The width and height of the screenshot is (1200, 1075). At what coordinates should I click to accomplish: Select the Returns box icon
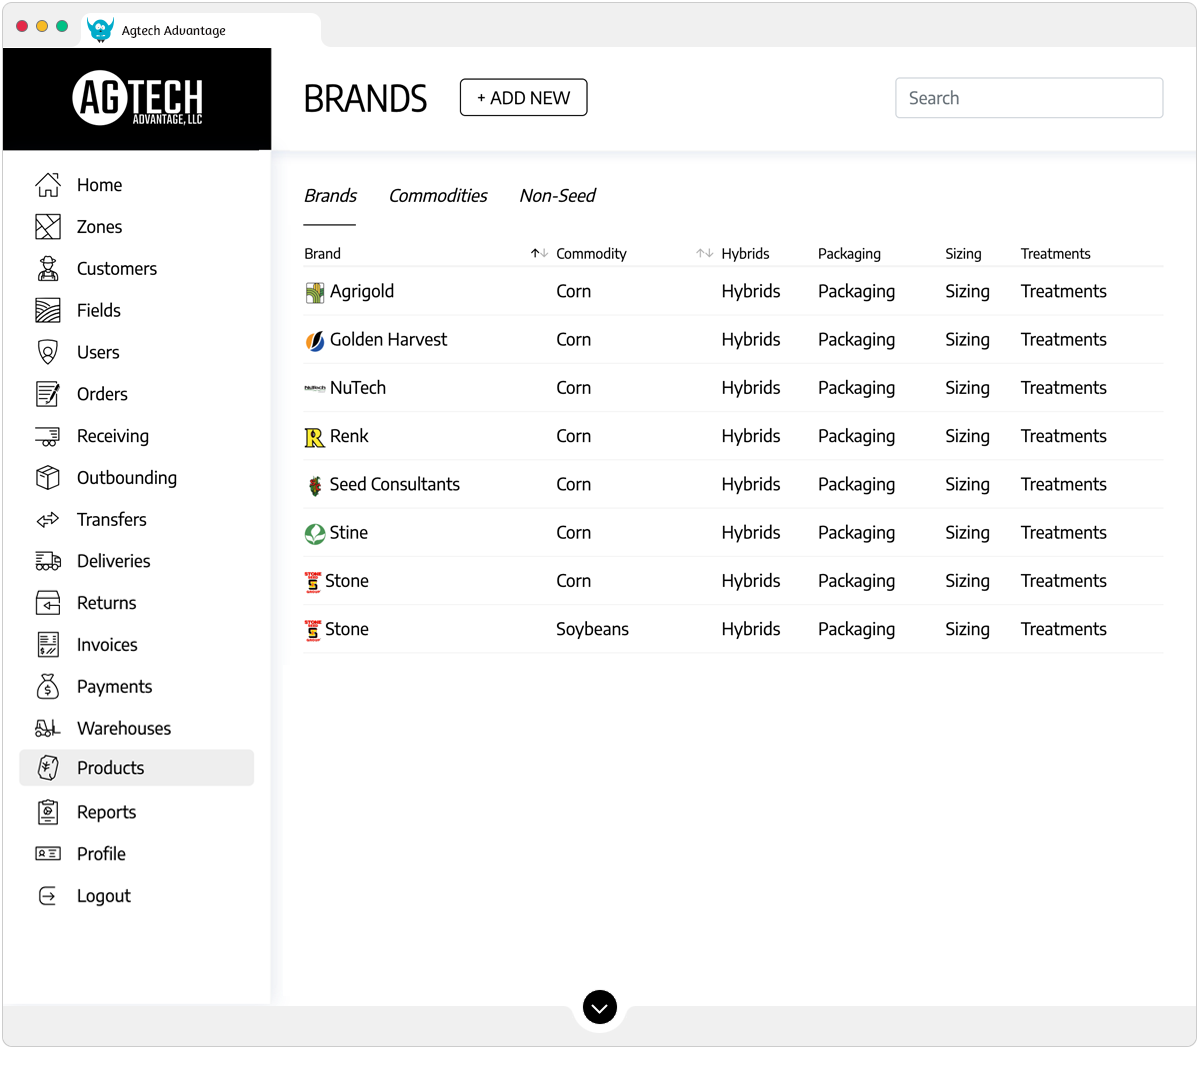(48, 603)
